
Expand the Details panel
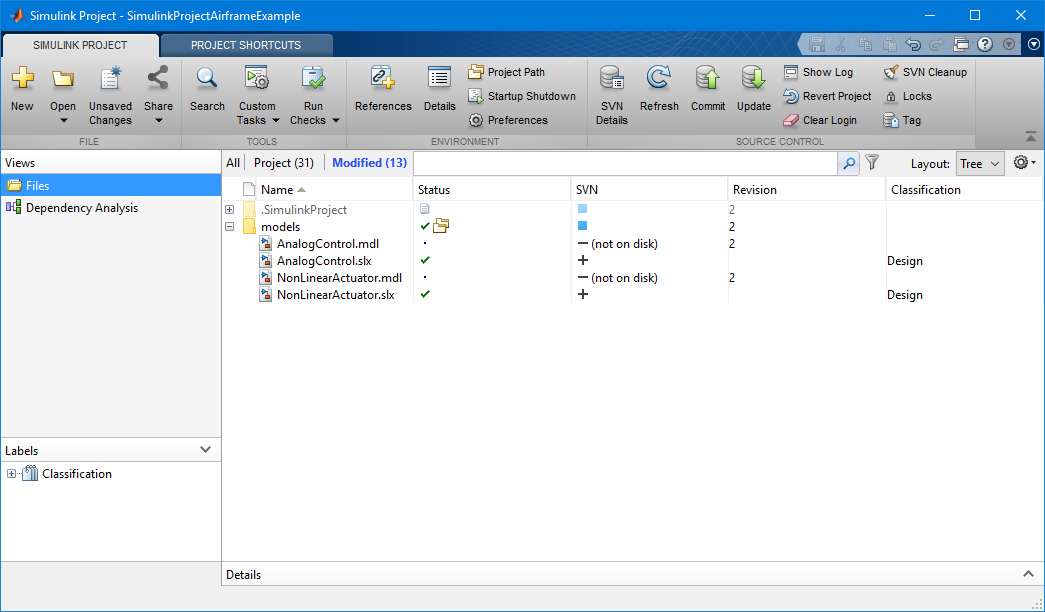[x=1028, y=574]
